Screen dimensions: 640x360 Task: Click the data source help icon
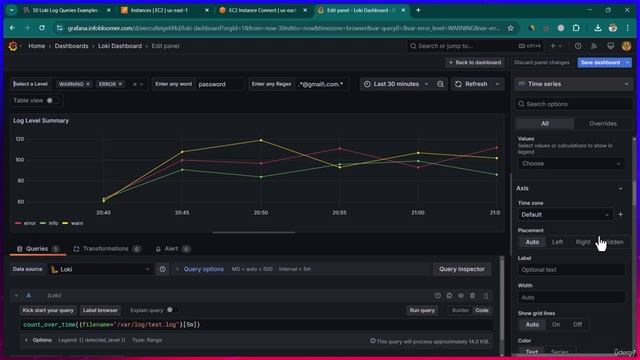(x=162, y=269)
